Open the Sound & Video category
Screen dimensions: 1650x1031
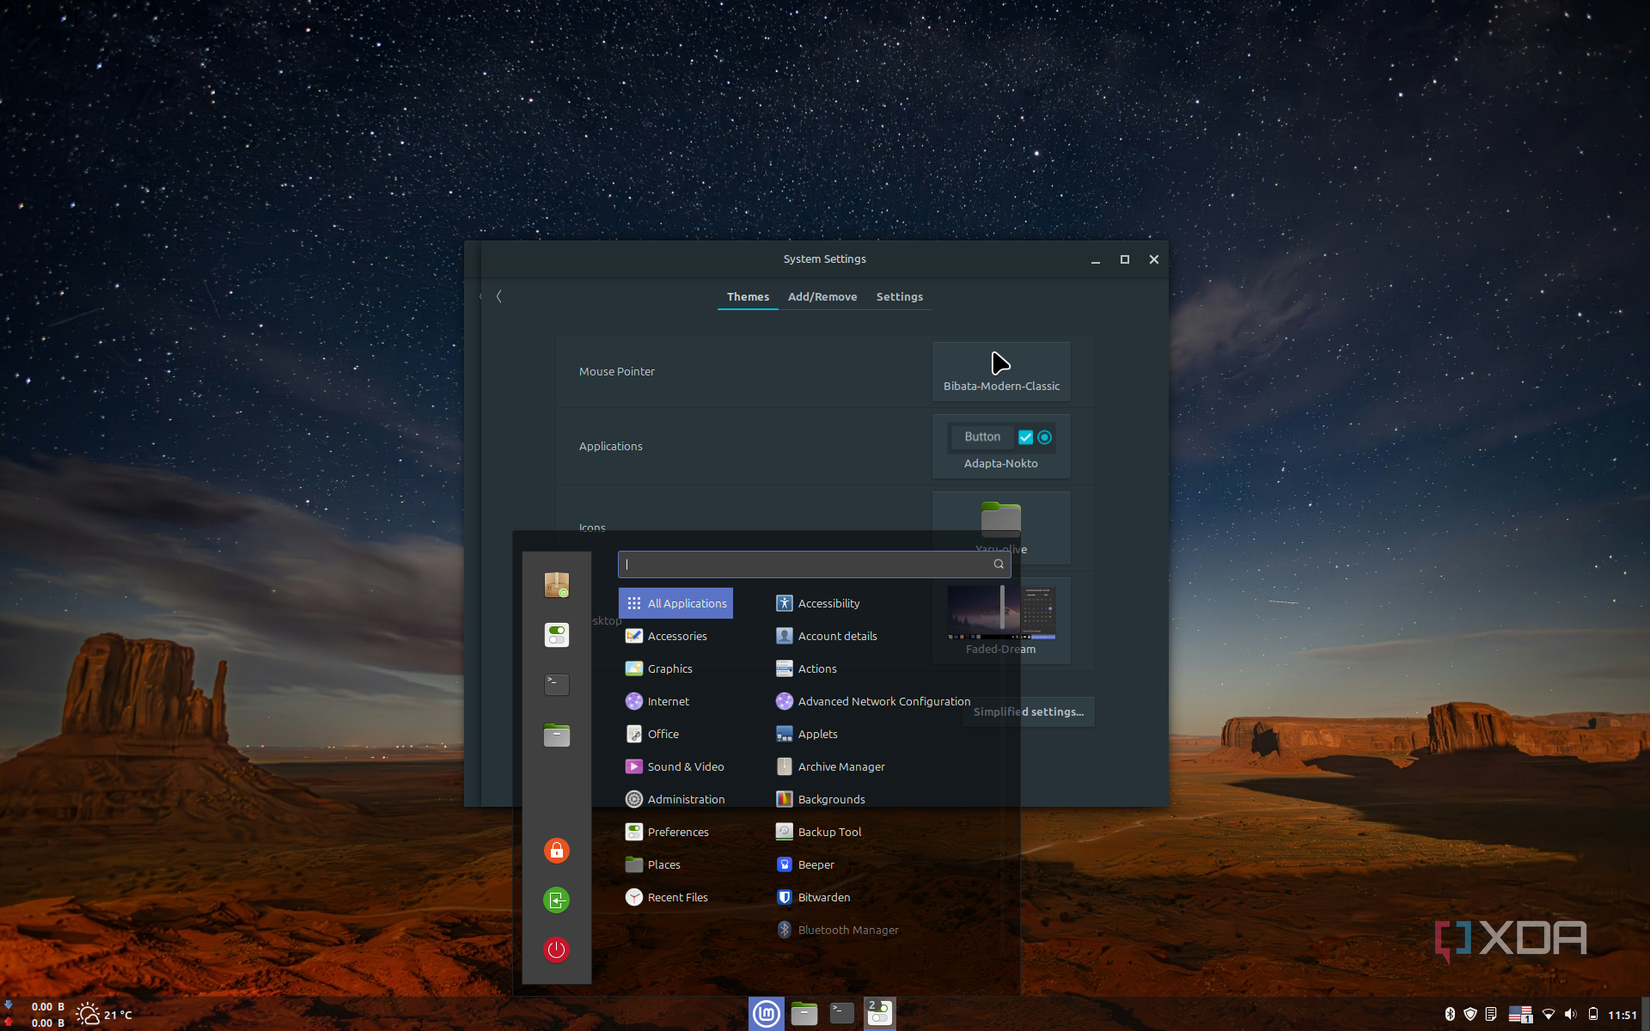(x=676, y=766)
